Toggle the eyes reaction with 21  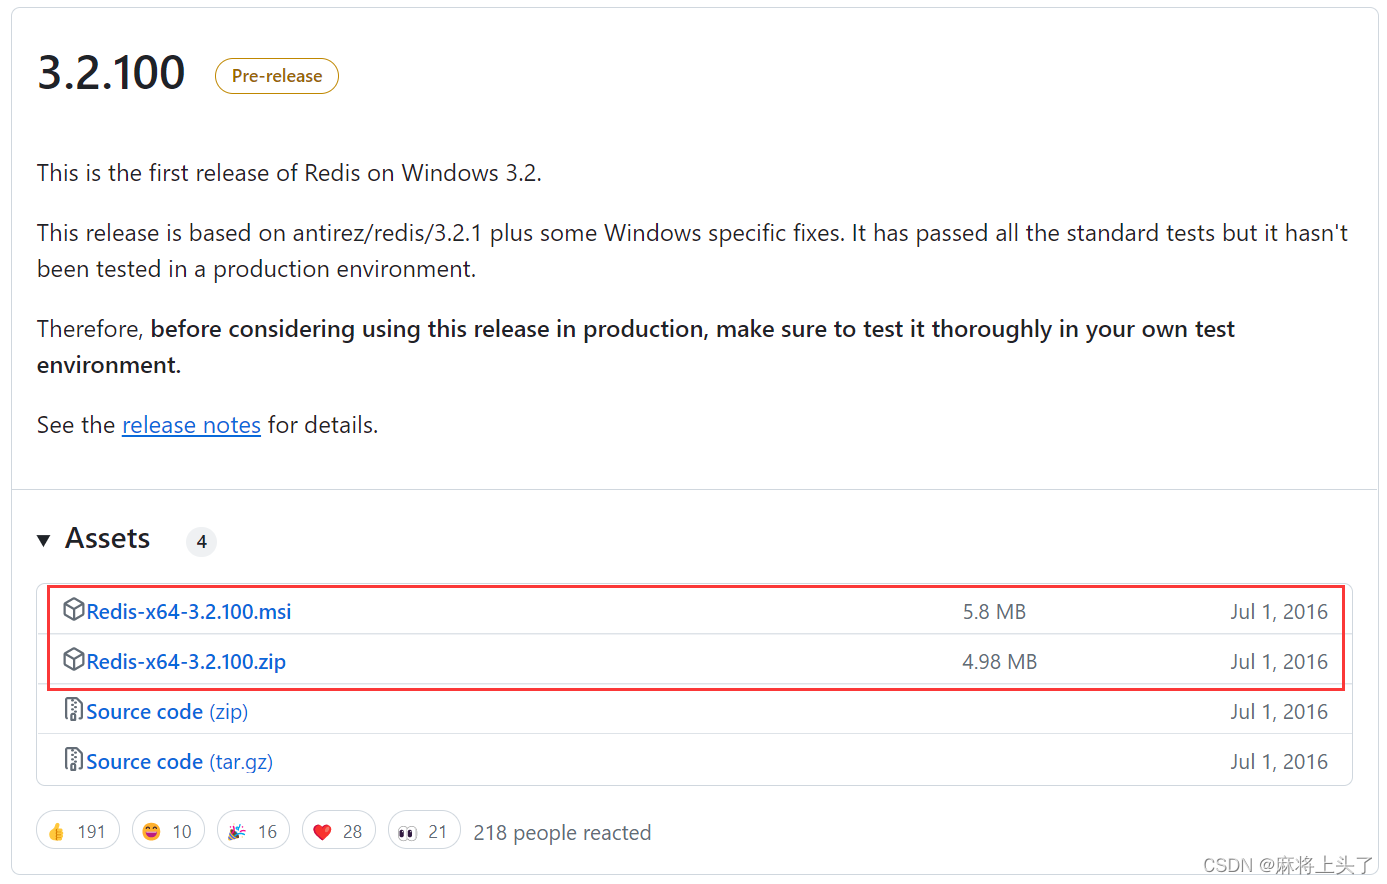click(424, 830)
